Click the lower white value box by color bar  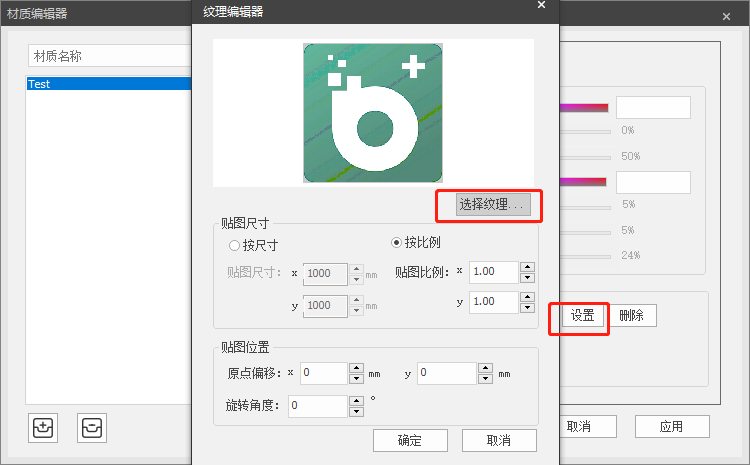(653, 182)
